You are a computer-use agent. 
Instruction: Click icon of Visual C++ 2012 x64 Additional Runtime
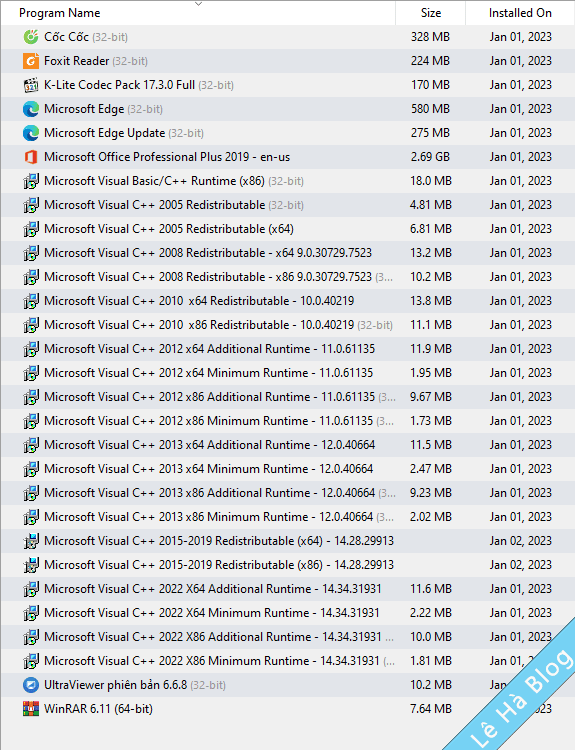click(x=31, y=349)
